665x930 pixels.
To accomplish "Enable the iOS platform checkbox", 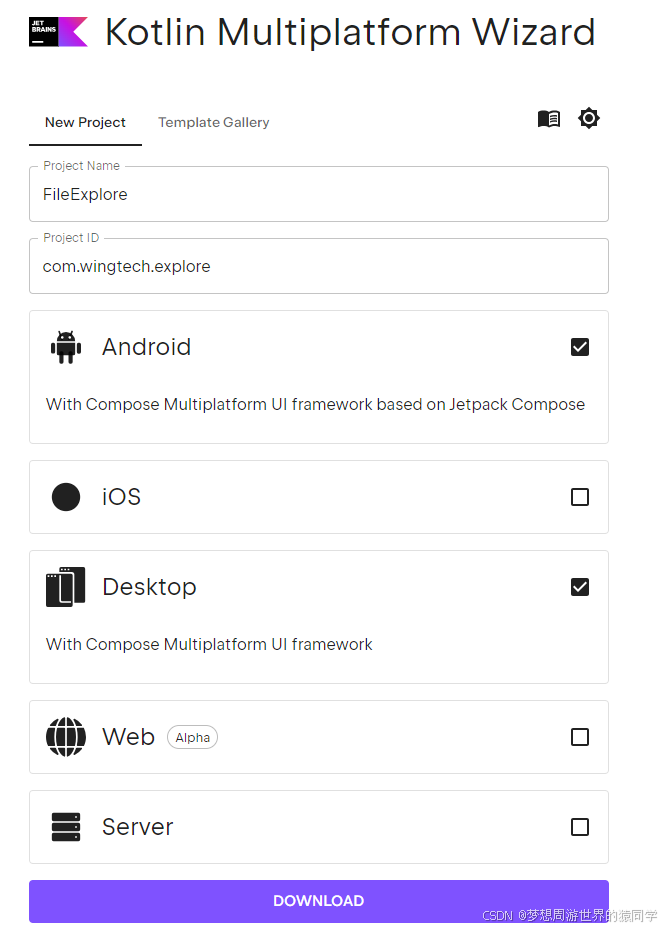I will 580,497.
